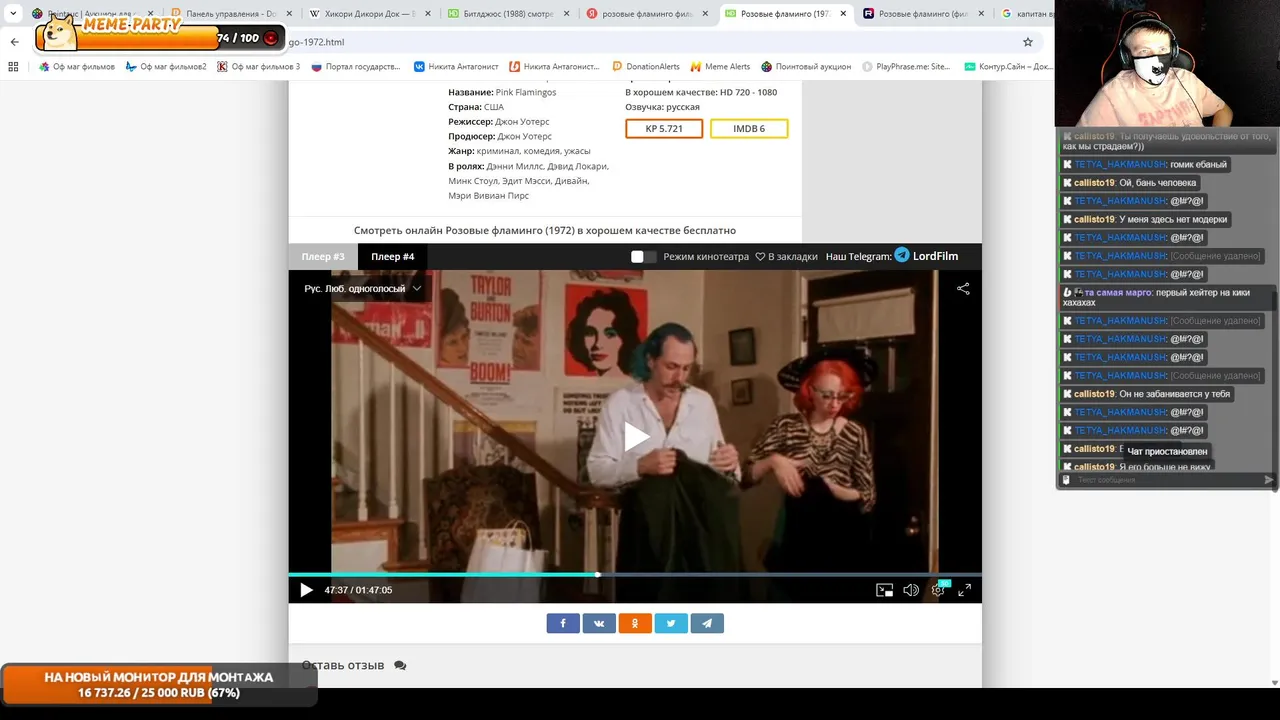
Task: Open the DonationAlerts bookmark
Action: pyautogui.click(x=646, y=67)
